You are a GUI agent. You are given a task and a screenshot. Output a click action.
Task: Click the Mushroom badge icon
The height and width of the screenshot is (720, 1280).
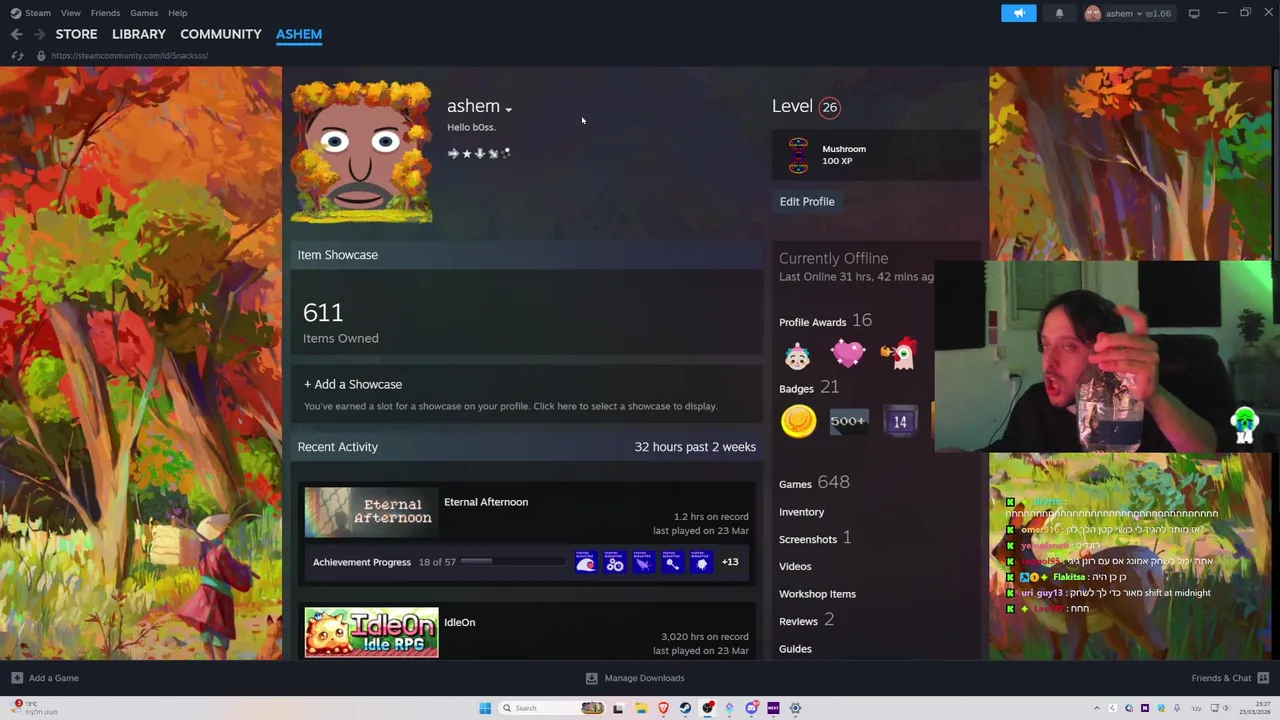coord(798,155)
